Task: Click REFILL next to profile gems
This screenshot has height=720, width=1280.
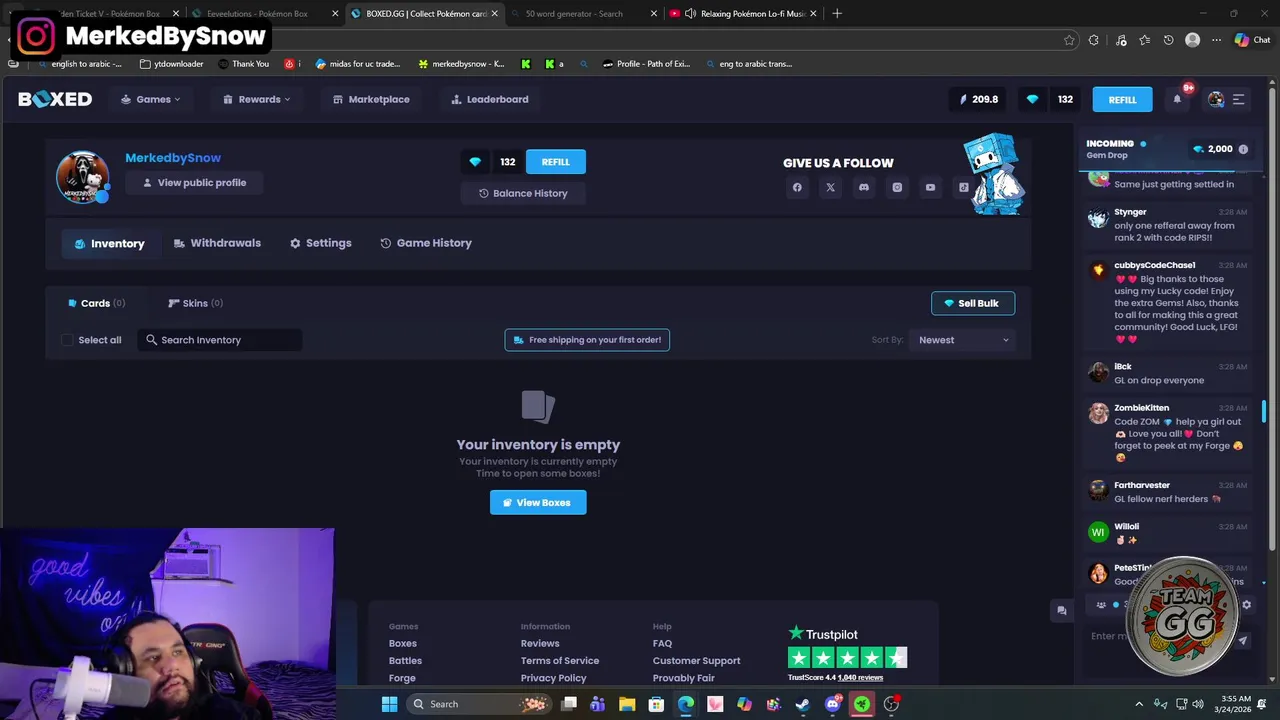Action: point(555,162)
